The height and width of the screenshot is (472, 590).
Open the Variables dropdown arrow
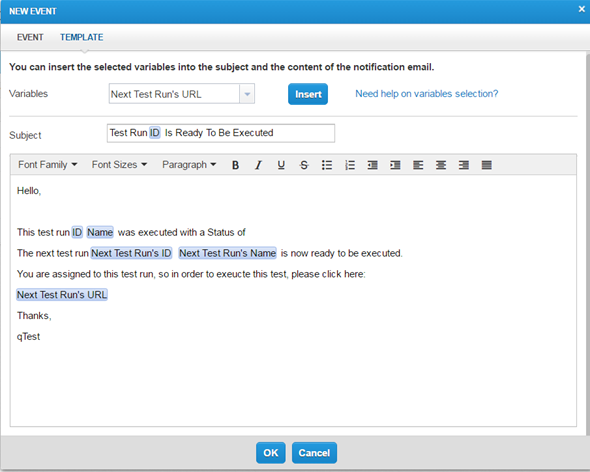point(247,94)
